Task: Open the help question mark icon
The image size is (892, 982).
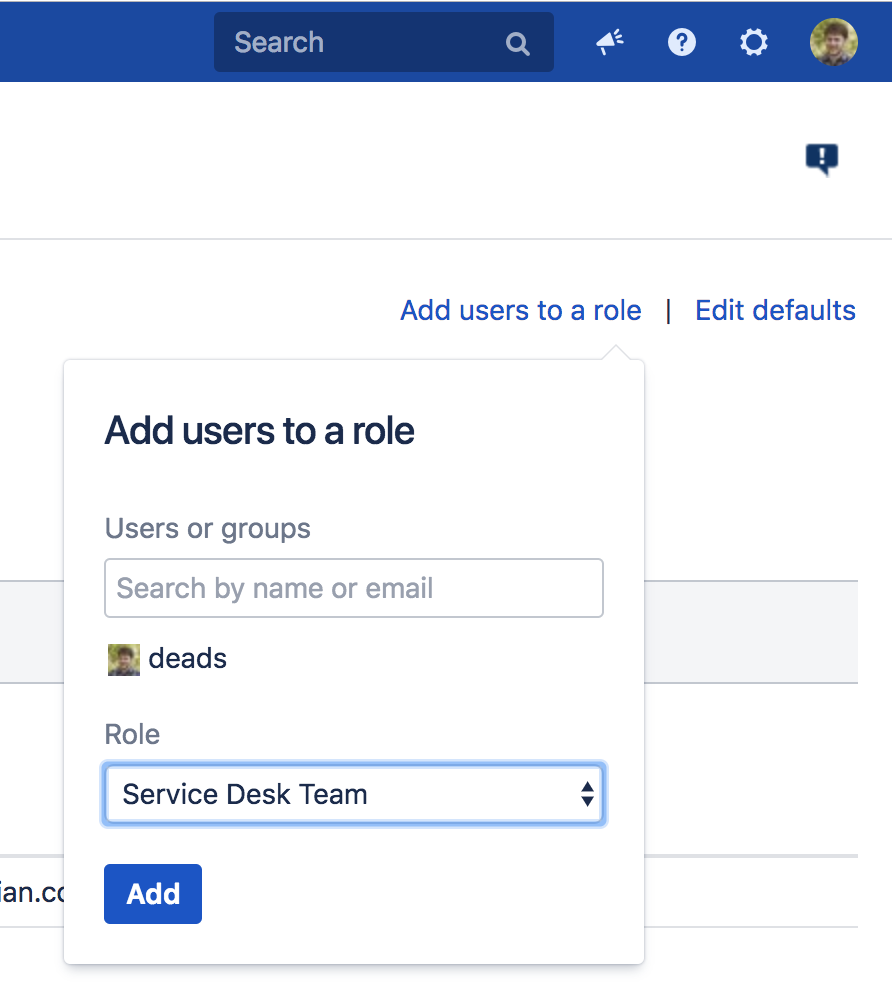Action: 682,43
